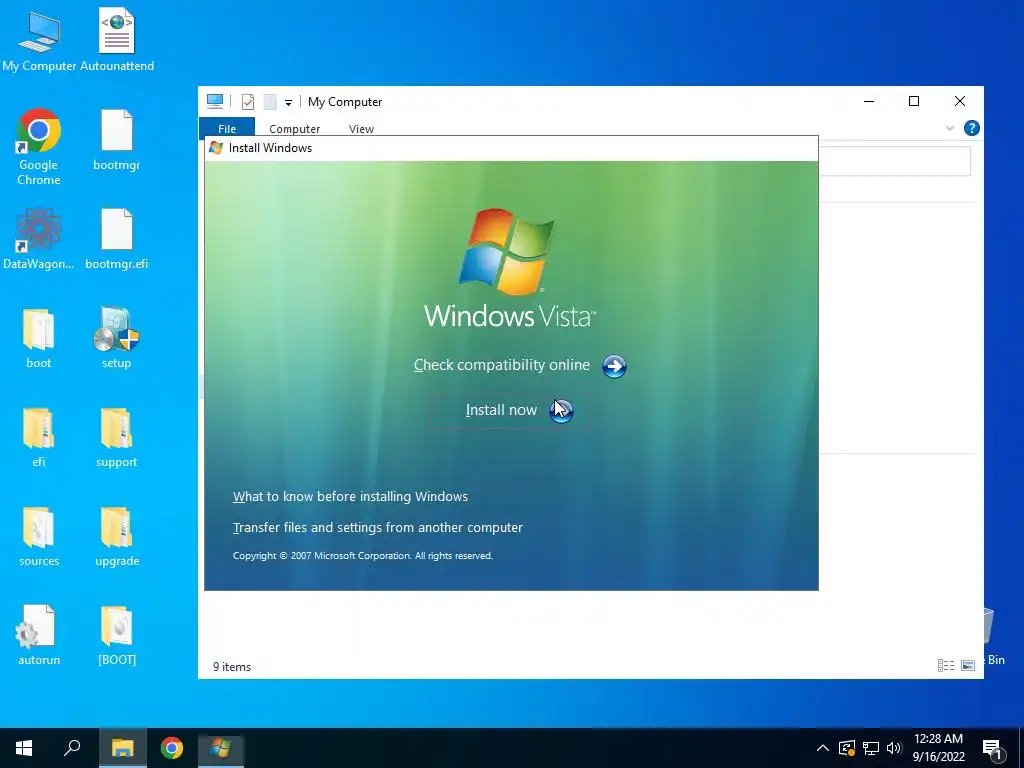Viewport: 1024px width, 768px height.
Task: Click the Check compatibility online link
Action: (x=502, y=365)
